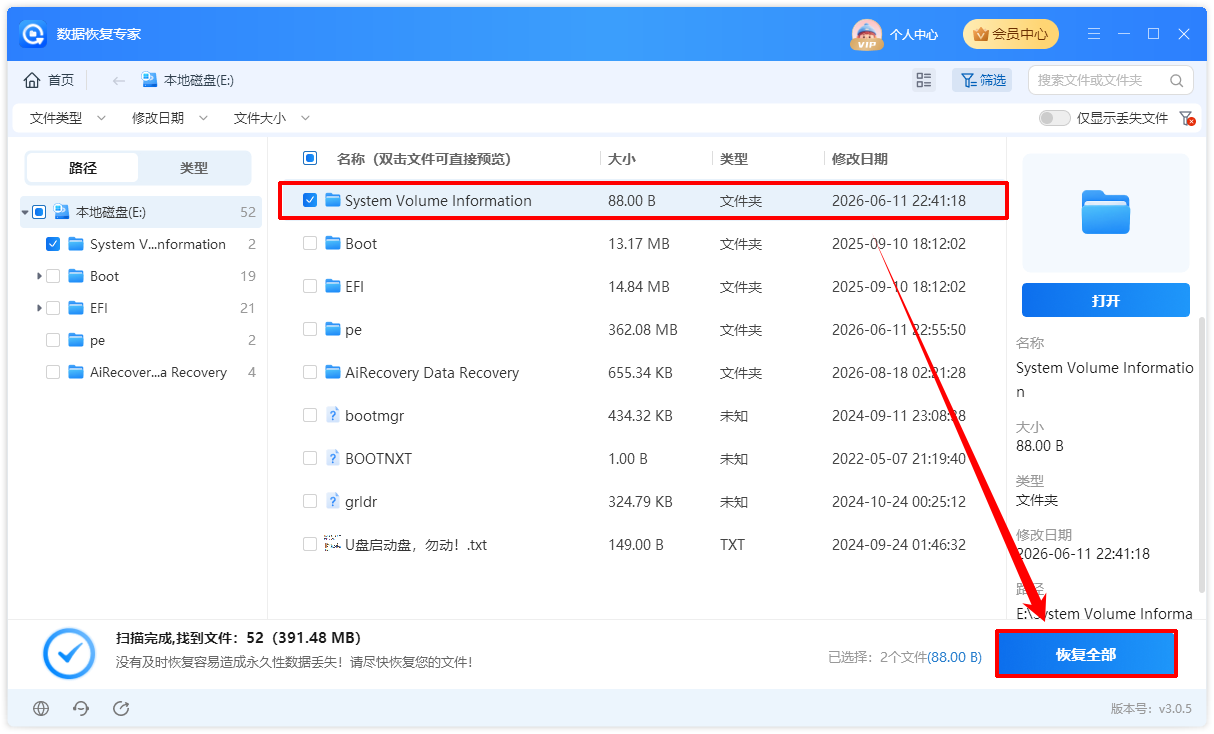Click the Boot folder icon in file list

click(333, 243)
